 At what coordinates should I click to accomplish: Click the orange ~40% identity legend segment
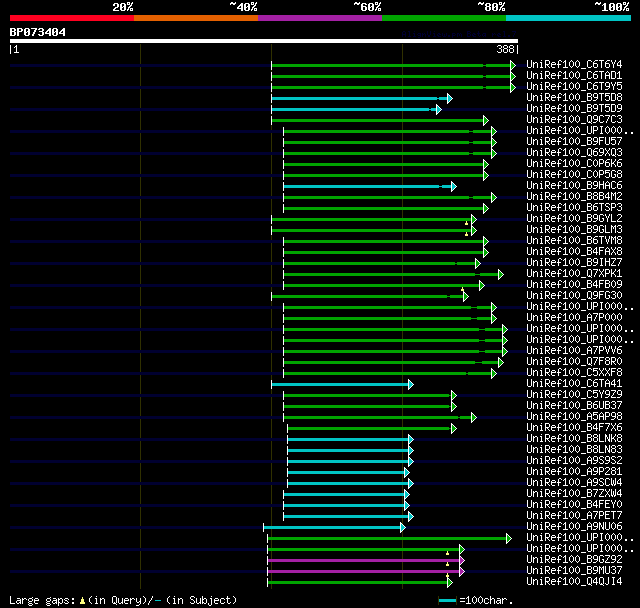(196, 18)
